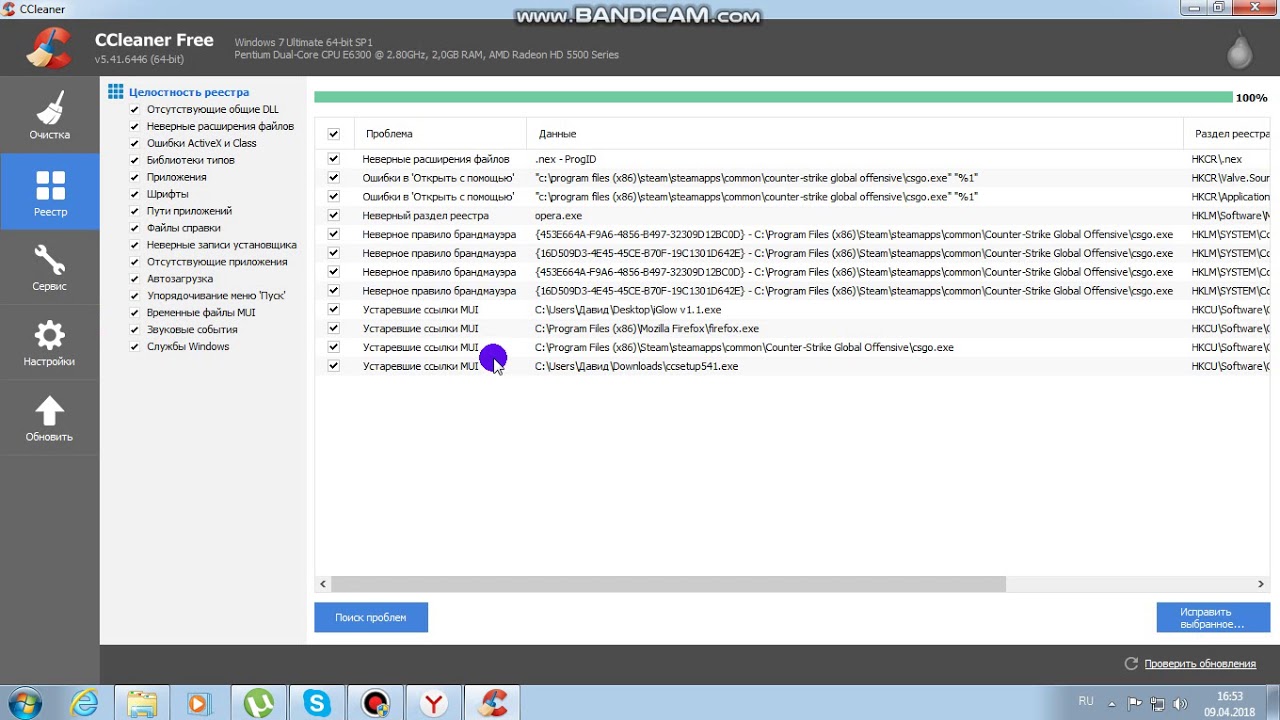The height and width of the screenshot is (720, 1280).
Task: Click the flag action center tray icon
Action: click(1134, 704)
